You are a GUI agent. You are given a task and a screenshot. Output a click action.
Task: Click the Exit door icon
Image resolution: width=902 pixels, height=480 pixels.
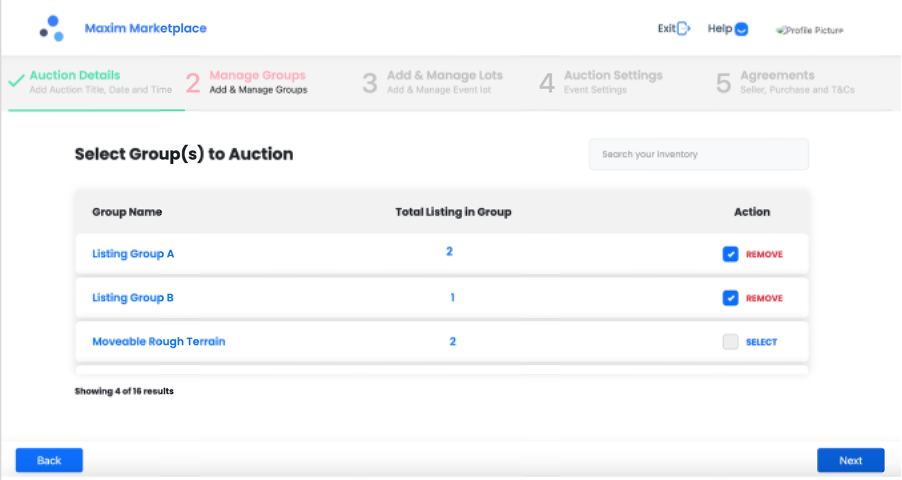[684, 29]
